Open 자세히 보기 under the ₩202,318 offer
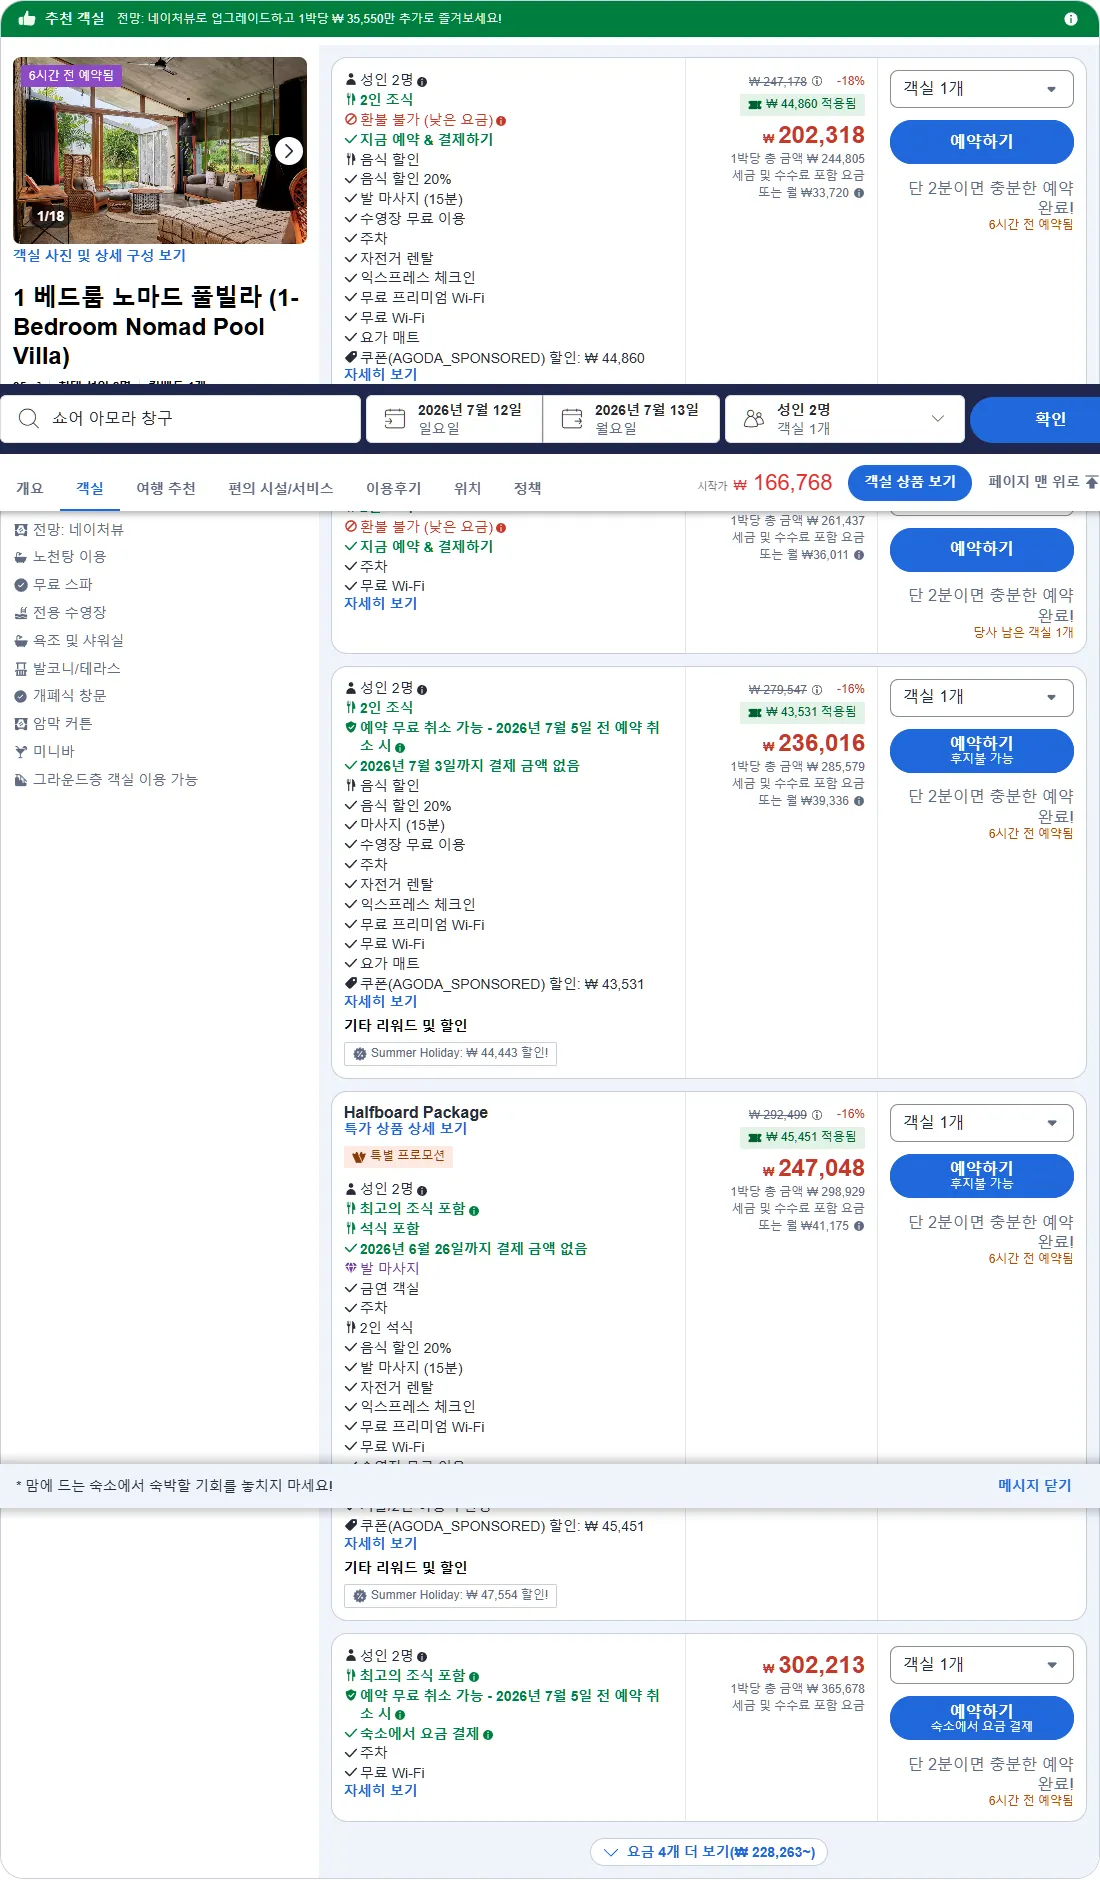The width and height of the screenshot is (1100, 1880). [x=380, y=375]
